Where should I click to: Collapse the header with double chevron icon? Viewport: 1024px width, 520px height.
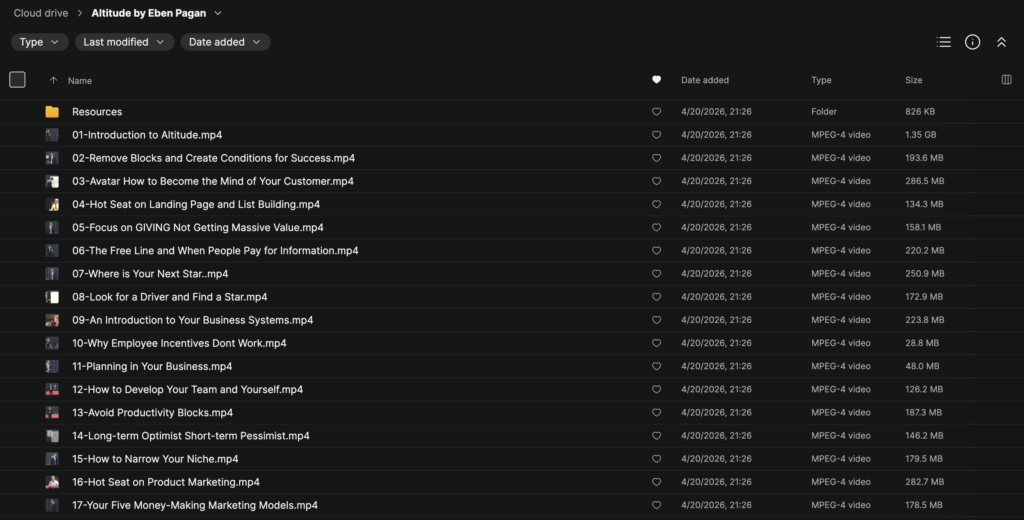(x=1001, y=42)
